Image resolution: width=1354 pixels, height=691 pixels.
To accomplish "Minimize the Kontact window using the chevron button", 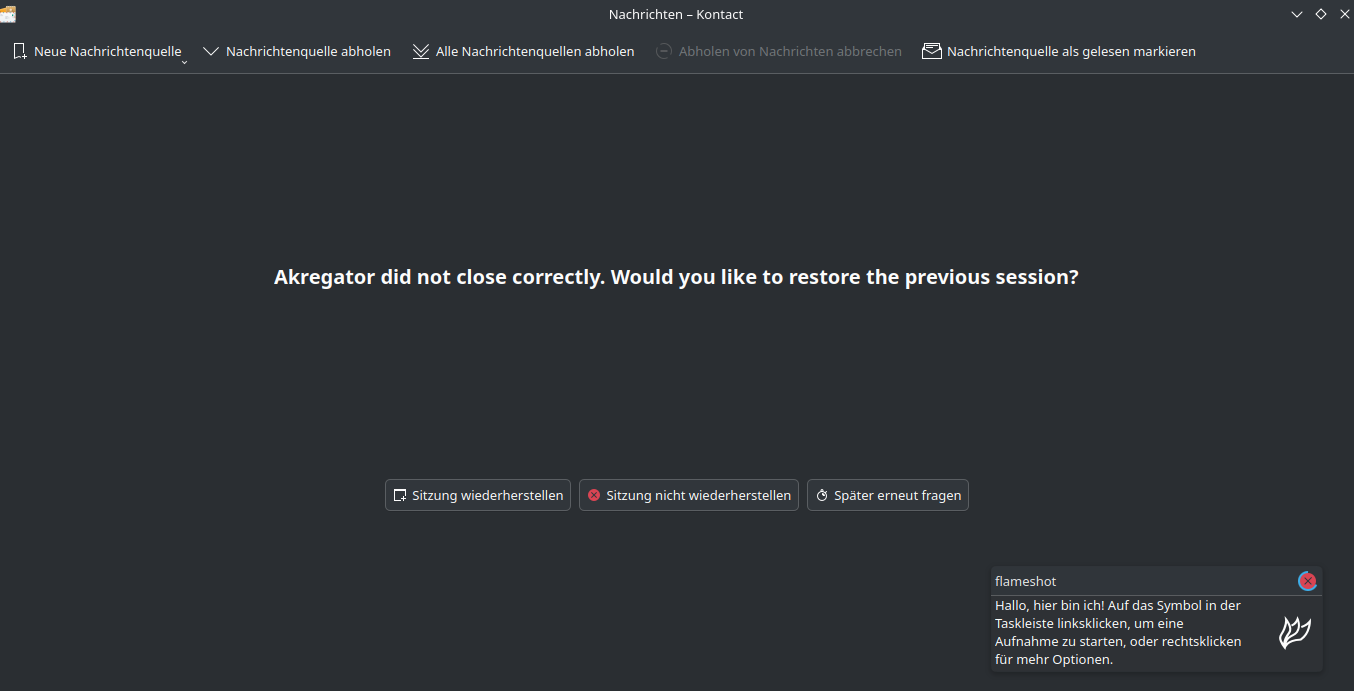I will (x=1297, y=14).
